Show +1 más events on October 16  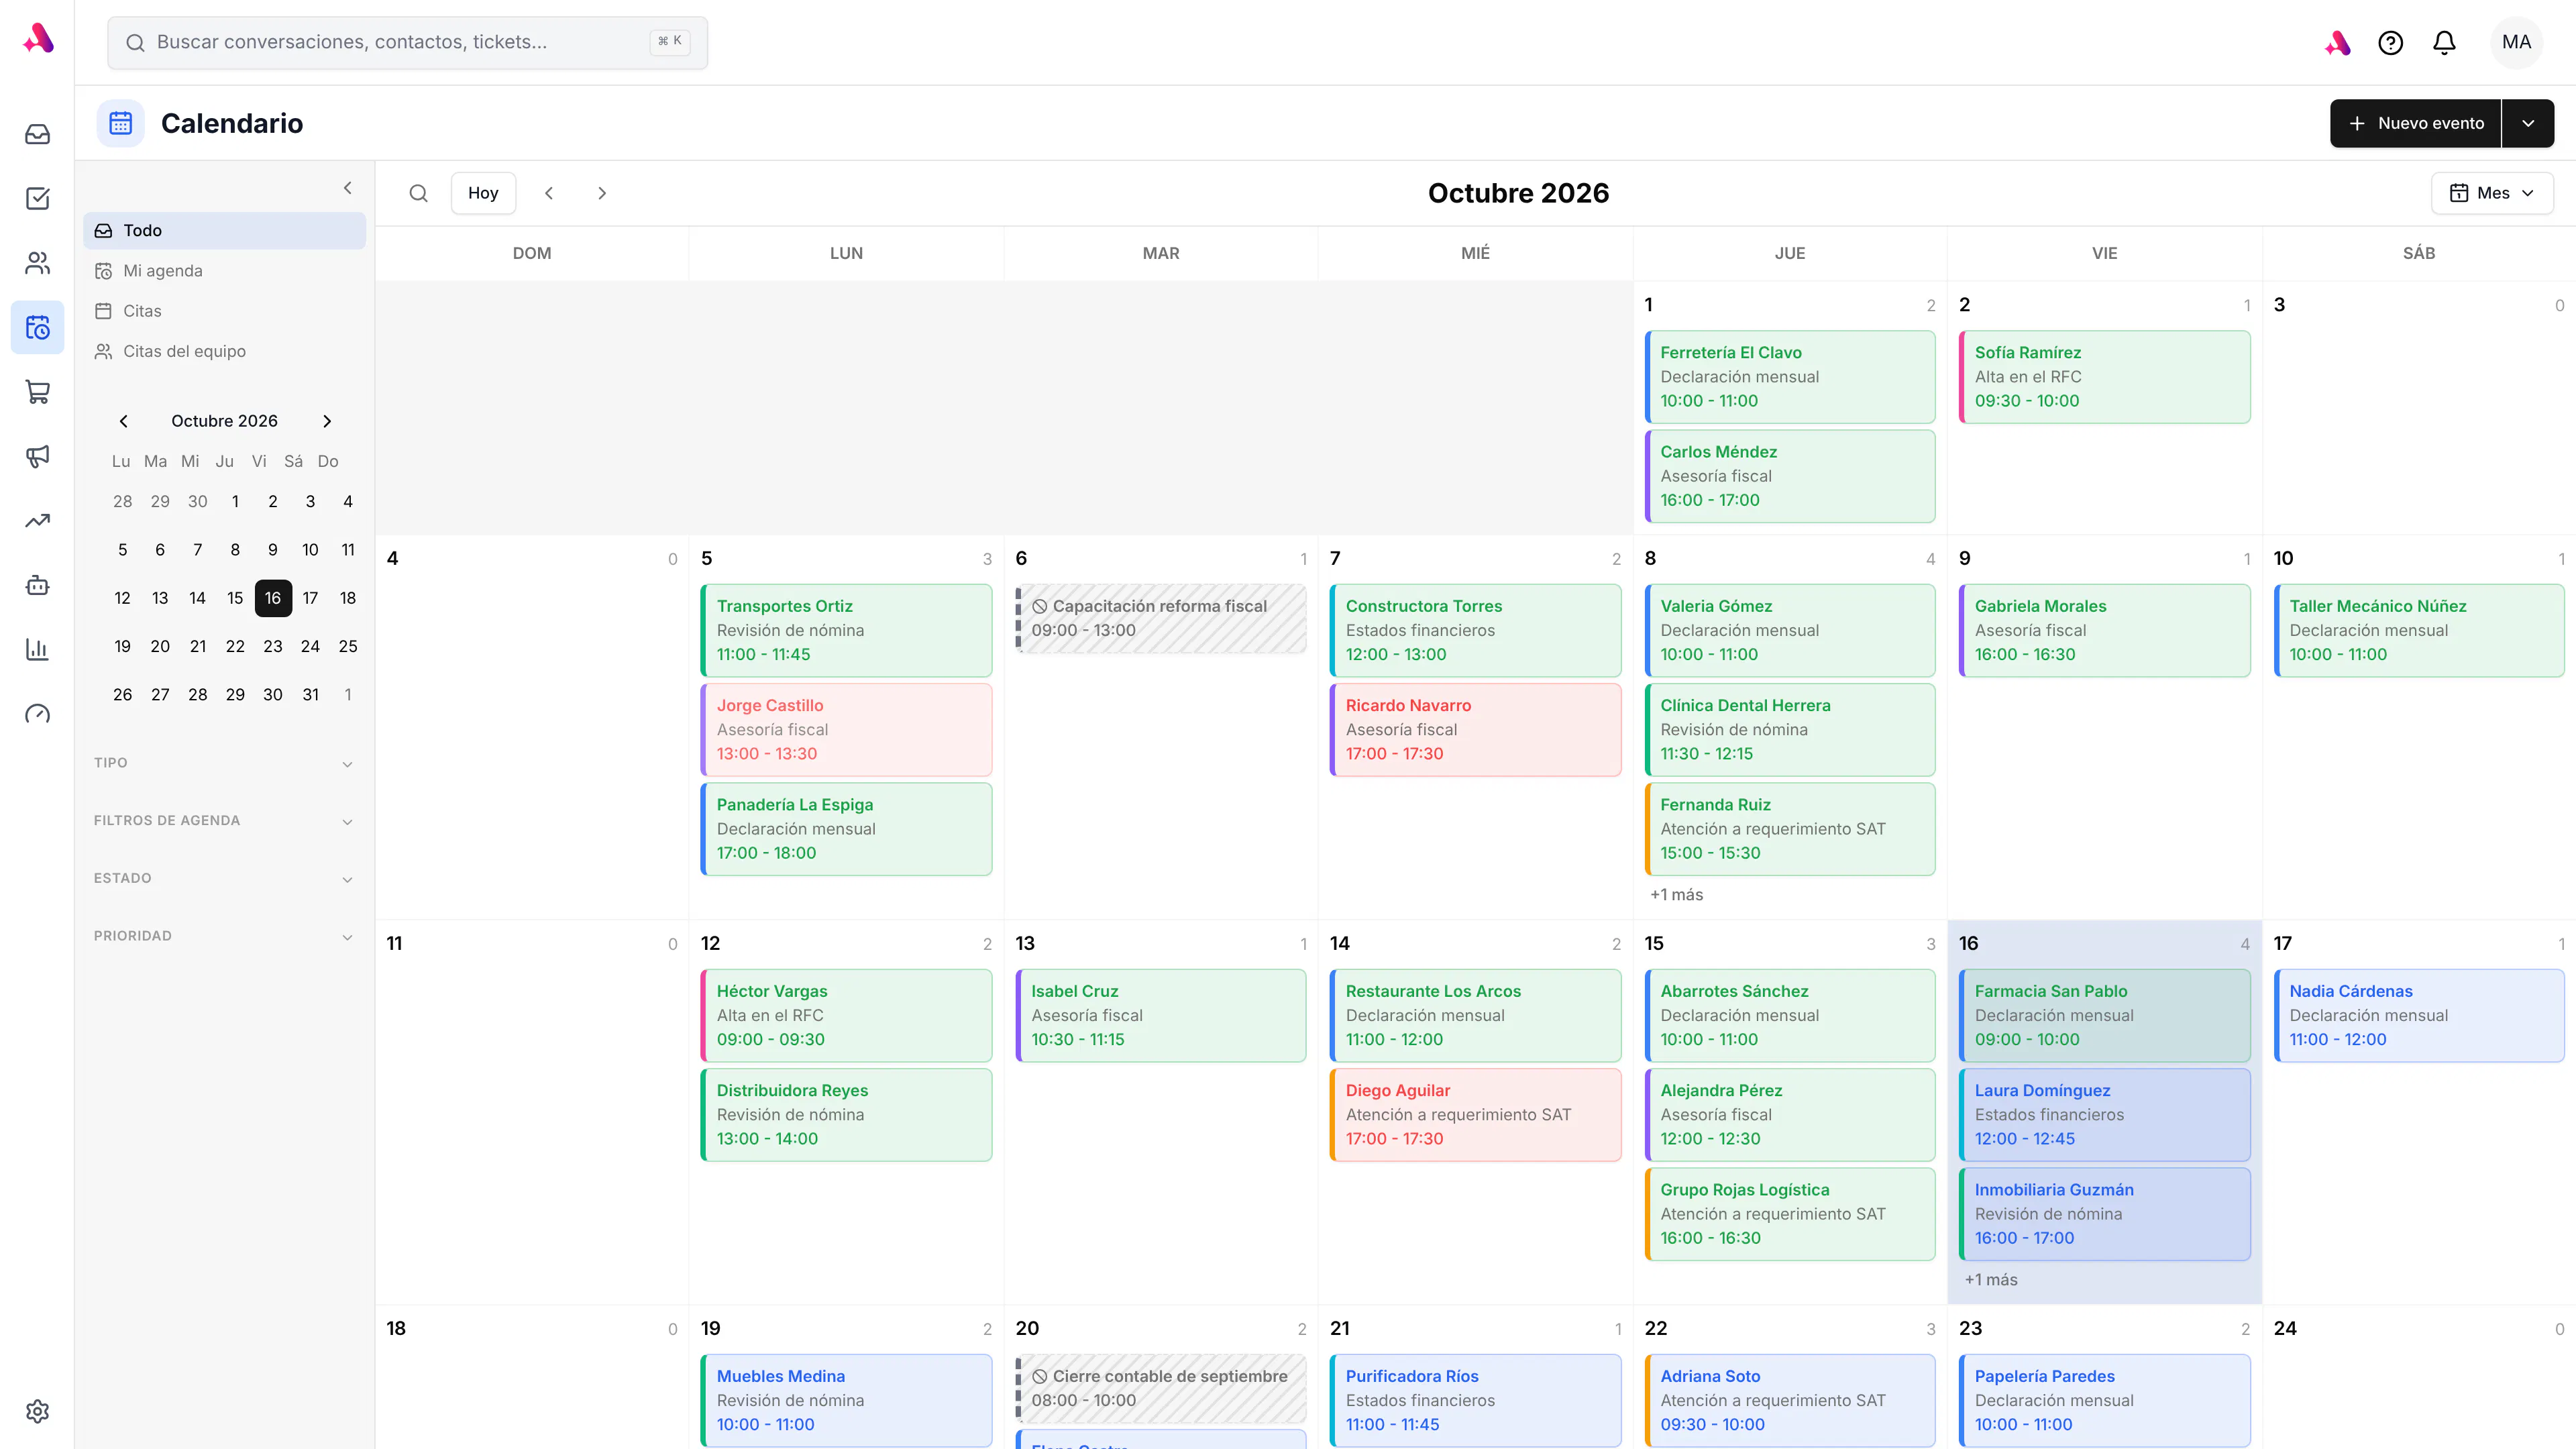(1991, 1280)
